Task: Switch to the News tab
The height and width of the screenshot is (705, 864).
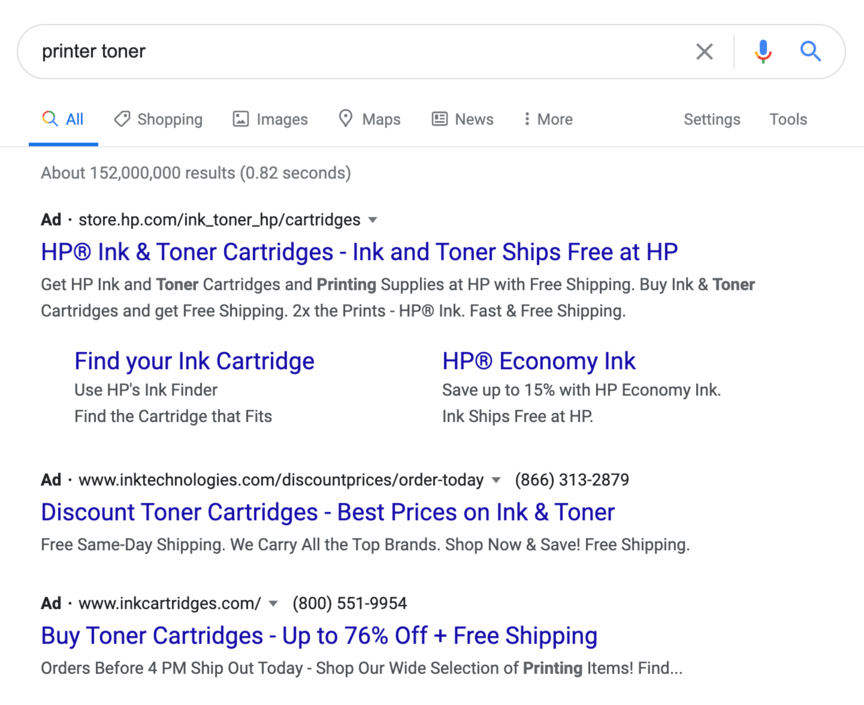Action: pos(462,120)
